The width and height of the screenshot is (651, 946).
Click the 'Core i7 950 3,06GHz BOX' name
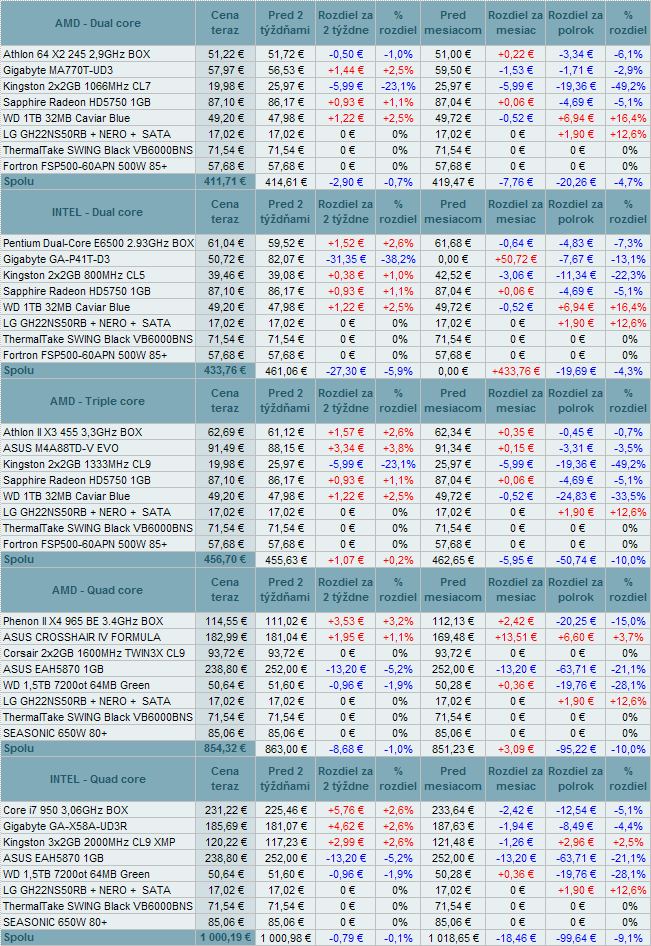[x=66, y=810]
